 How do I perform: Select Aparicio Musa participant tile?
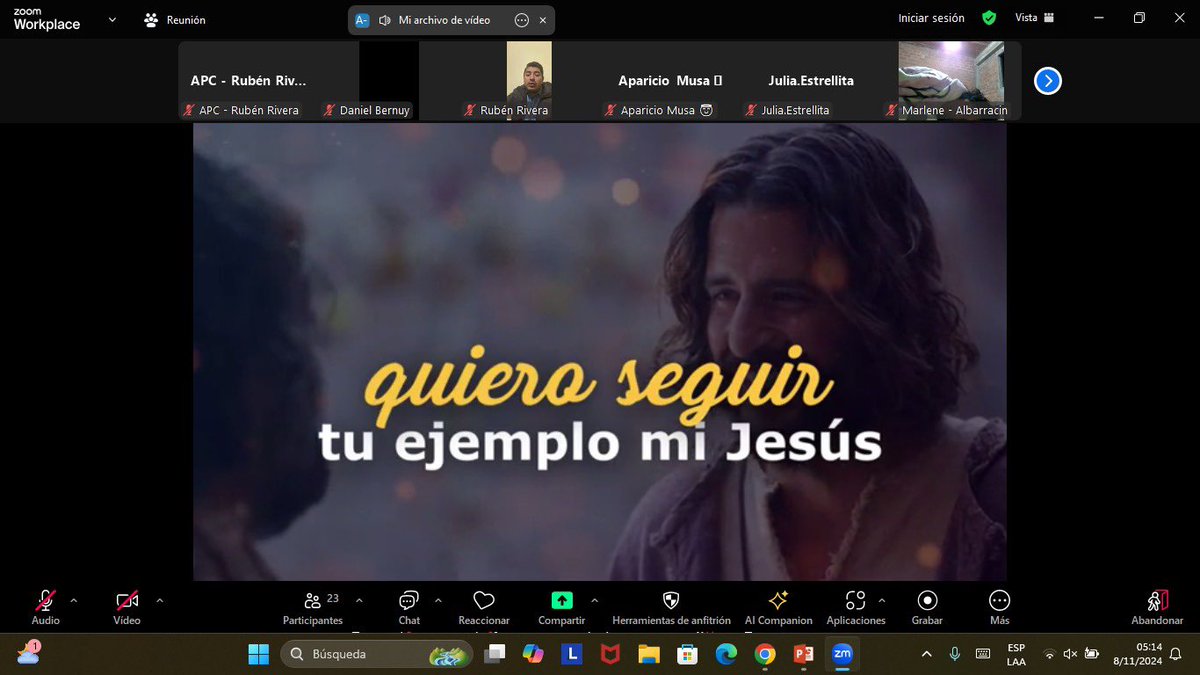pos(669,81)
